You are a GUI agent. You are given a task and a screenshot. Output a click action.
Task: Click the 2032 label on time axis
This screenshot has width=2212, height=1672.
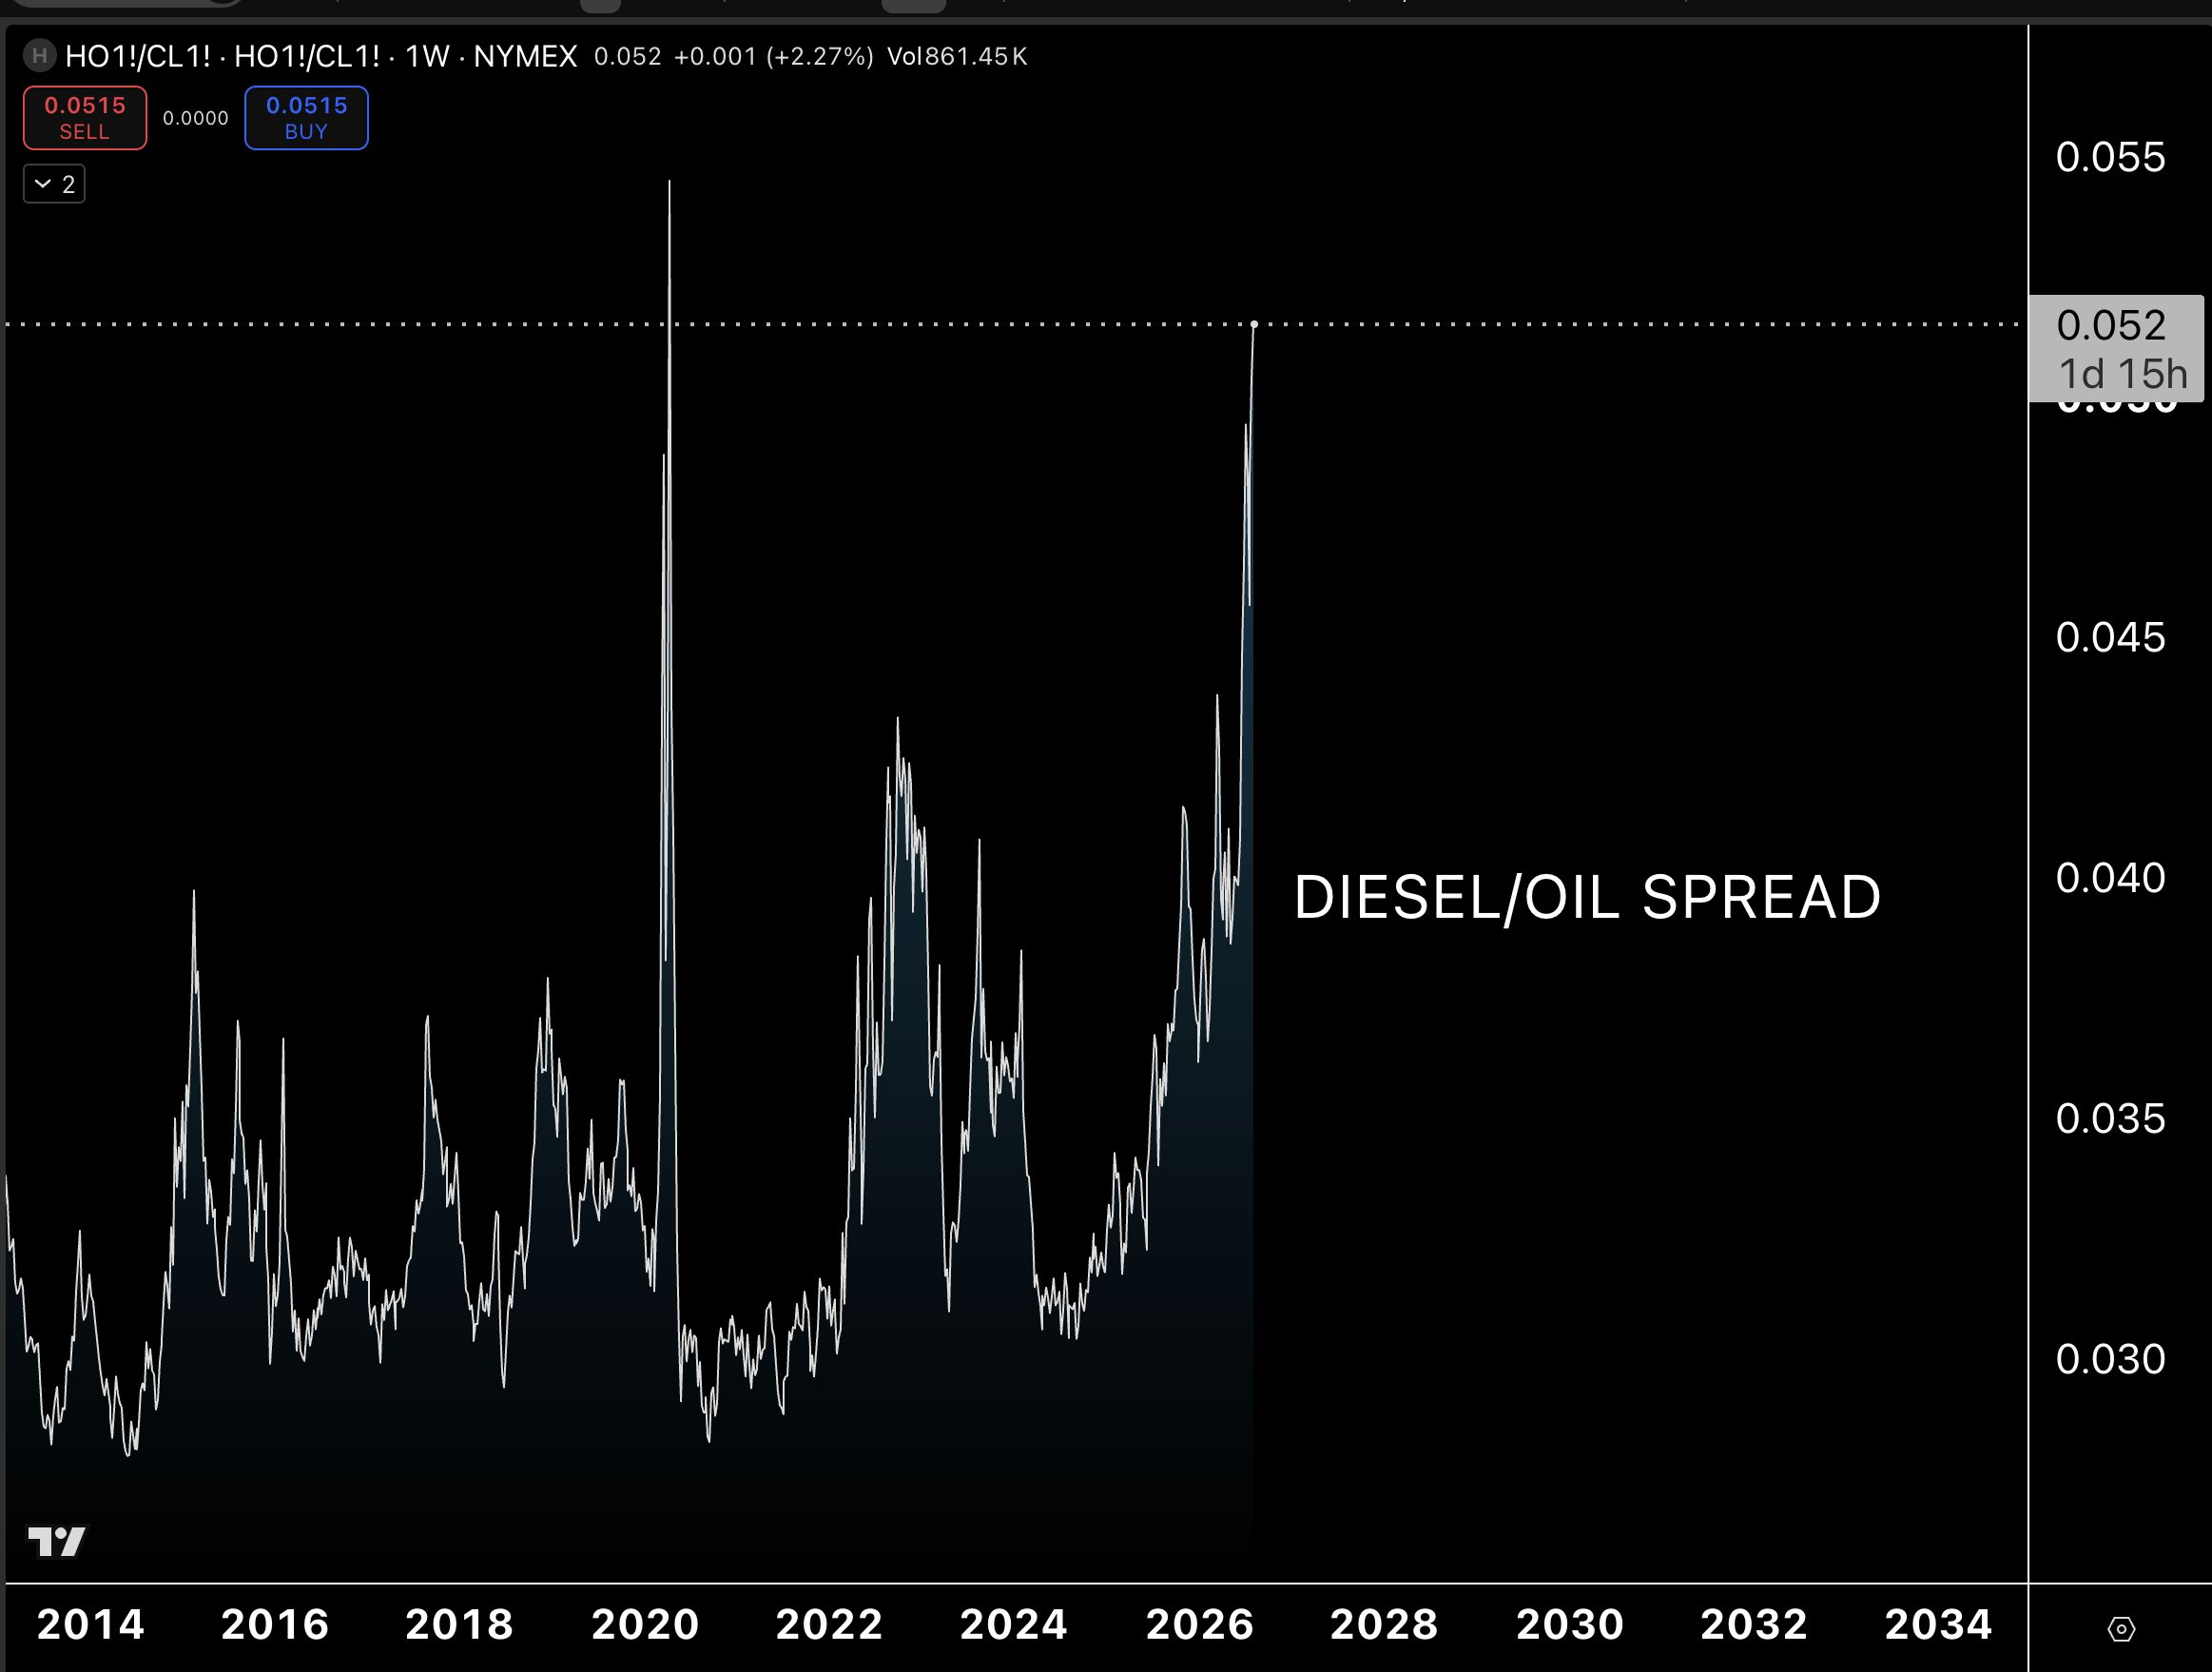tap(1754, 1625)
